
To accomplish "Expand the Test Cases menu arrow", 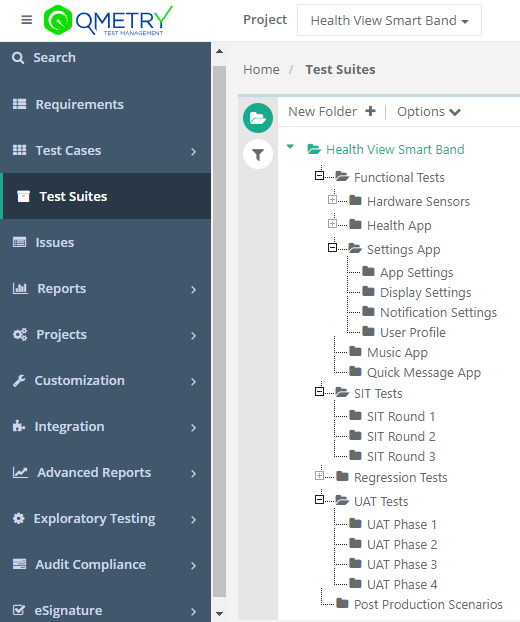I will coord(193,152).
